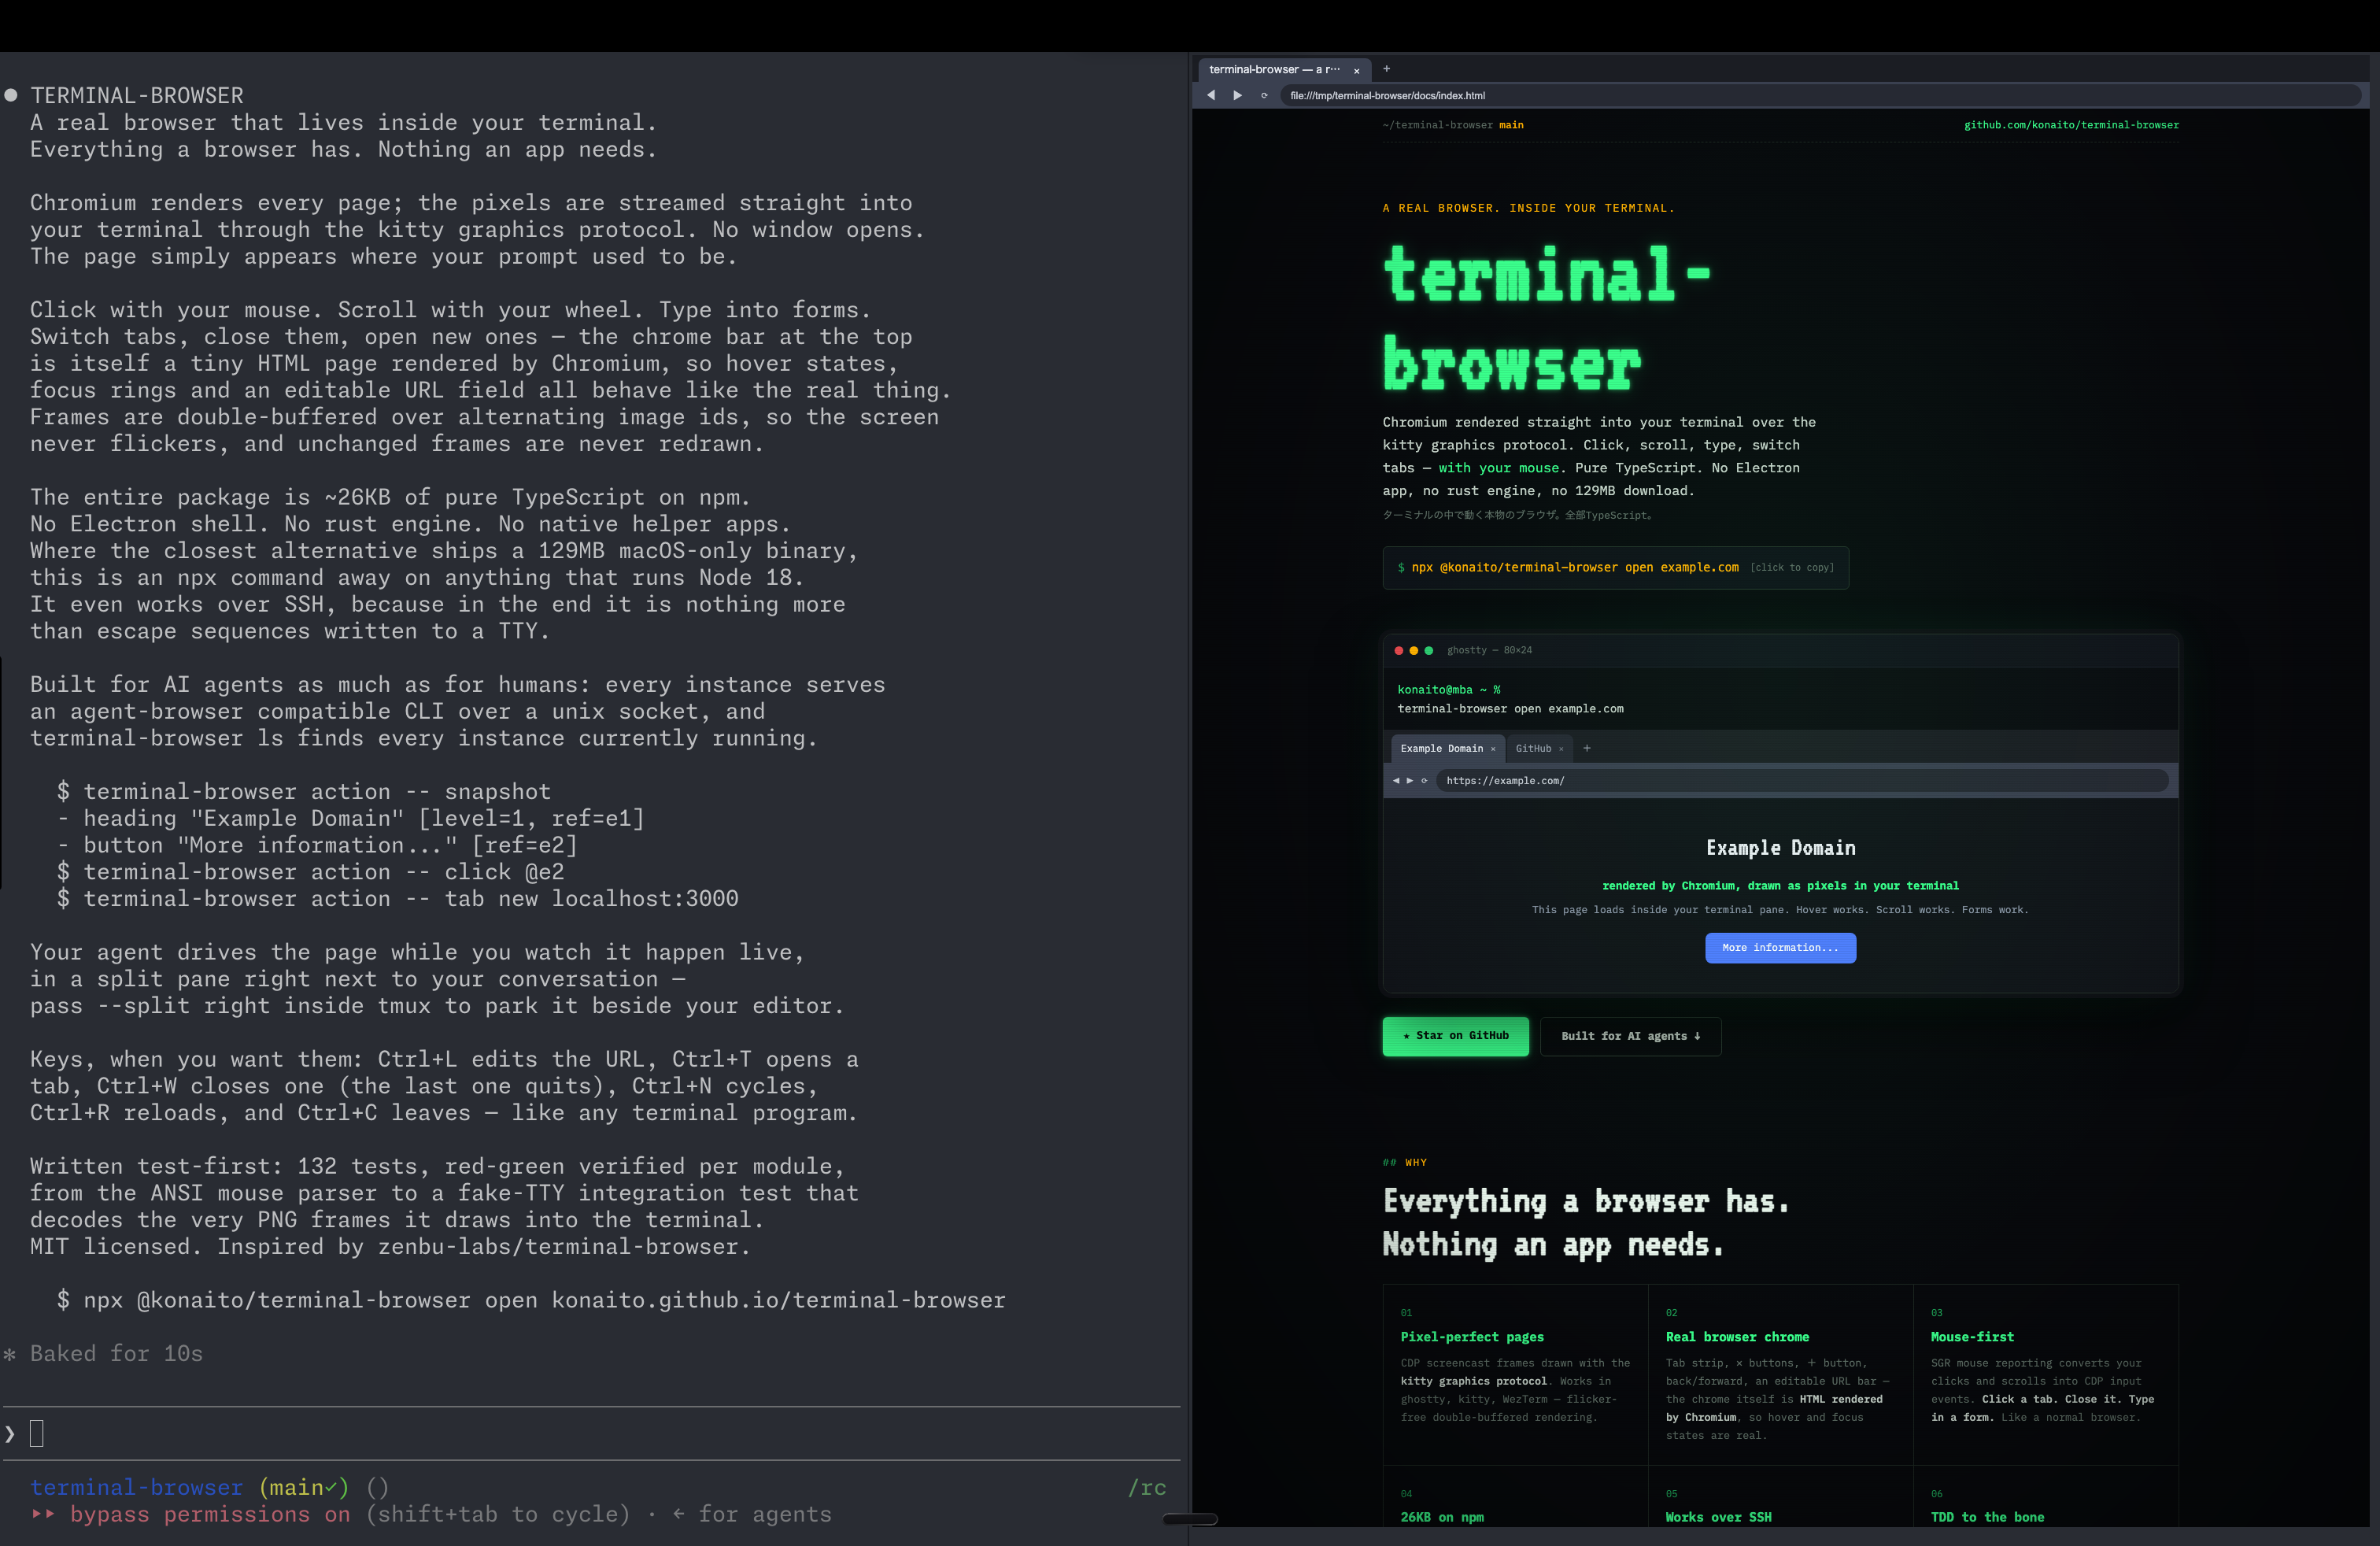Click More information... button in demo mockup

point(1780,947)
